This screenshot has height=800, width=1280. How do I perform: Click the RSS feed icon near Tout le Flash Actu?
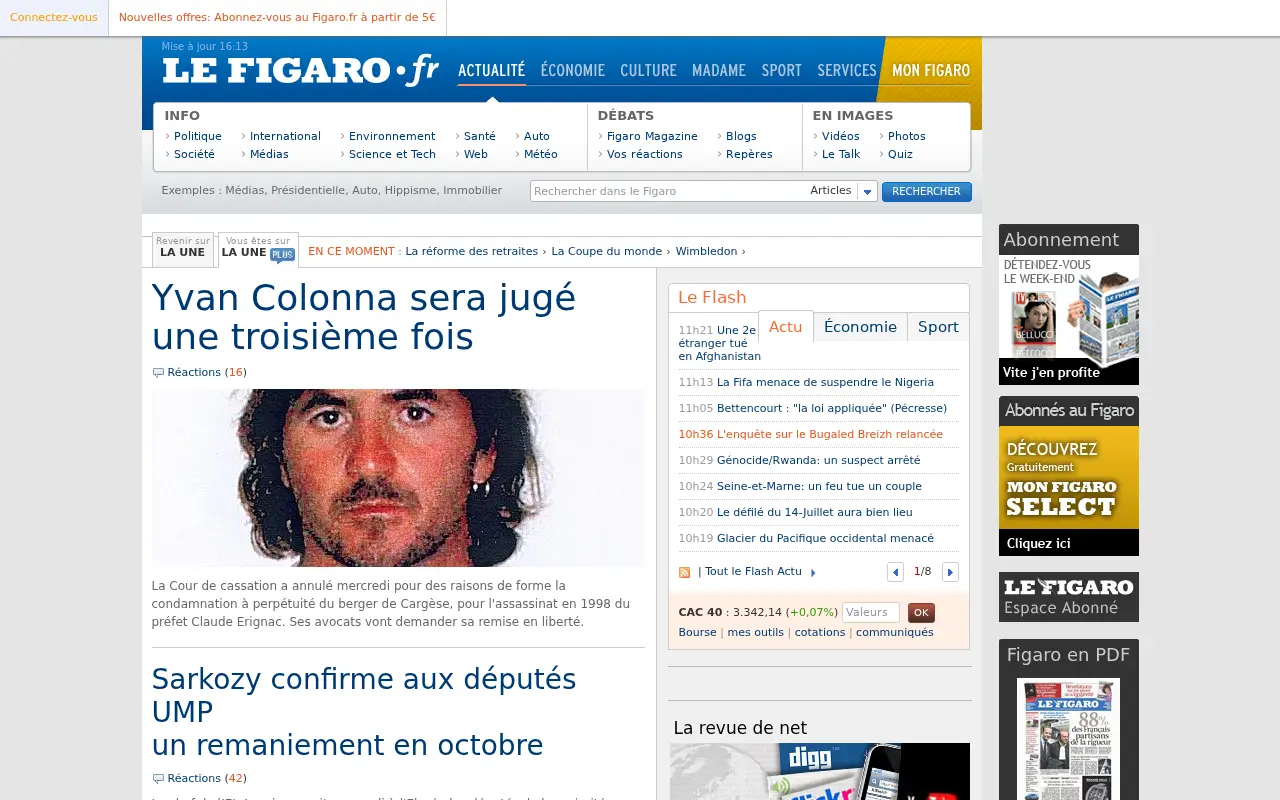pos(684,572)
